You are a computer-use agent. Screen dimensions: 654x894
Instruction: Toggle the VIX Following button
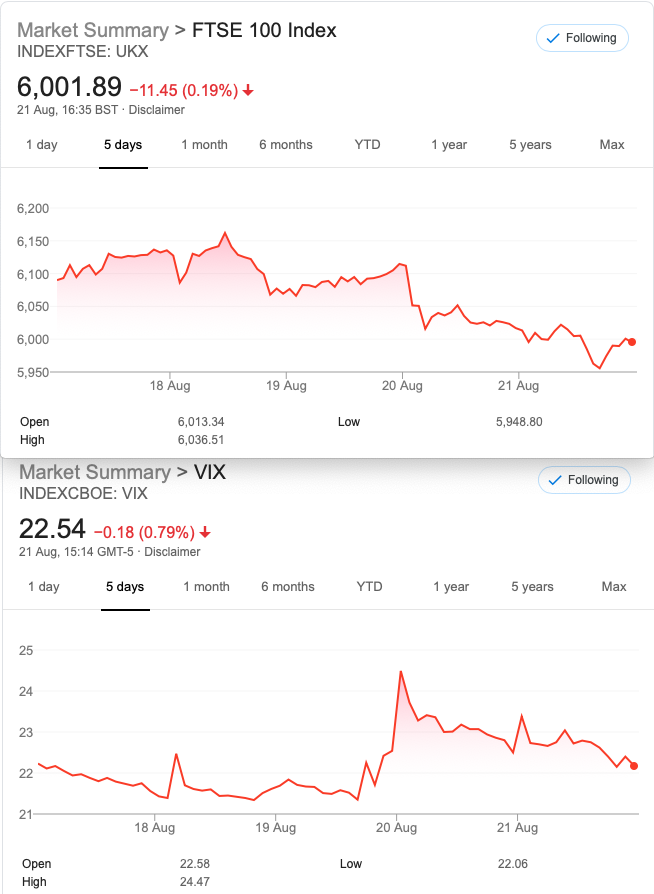(x=584, y=480)
